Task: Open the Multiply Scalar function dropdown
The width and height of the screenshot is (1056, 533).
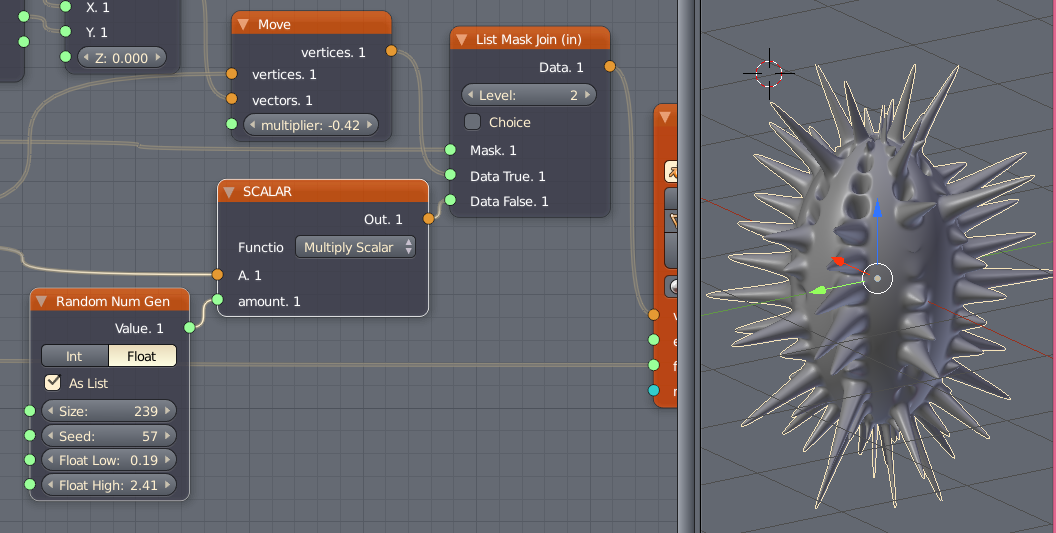Action: click(x=356, y=247)
